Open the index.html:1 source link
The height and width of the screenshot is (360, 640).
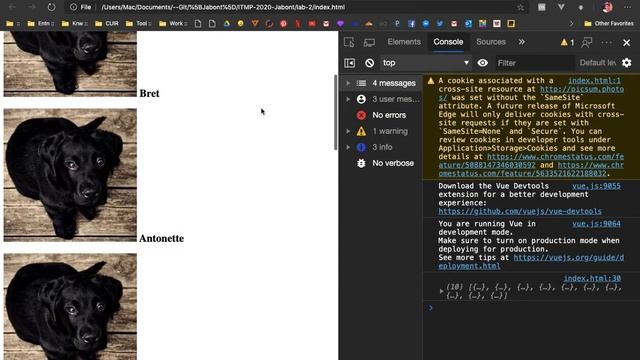594,81
